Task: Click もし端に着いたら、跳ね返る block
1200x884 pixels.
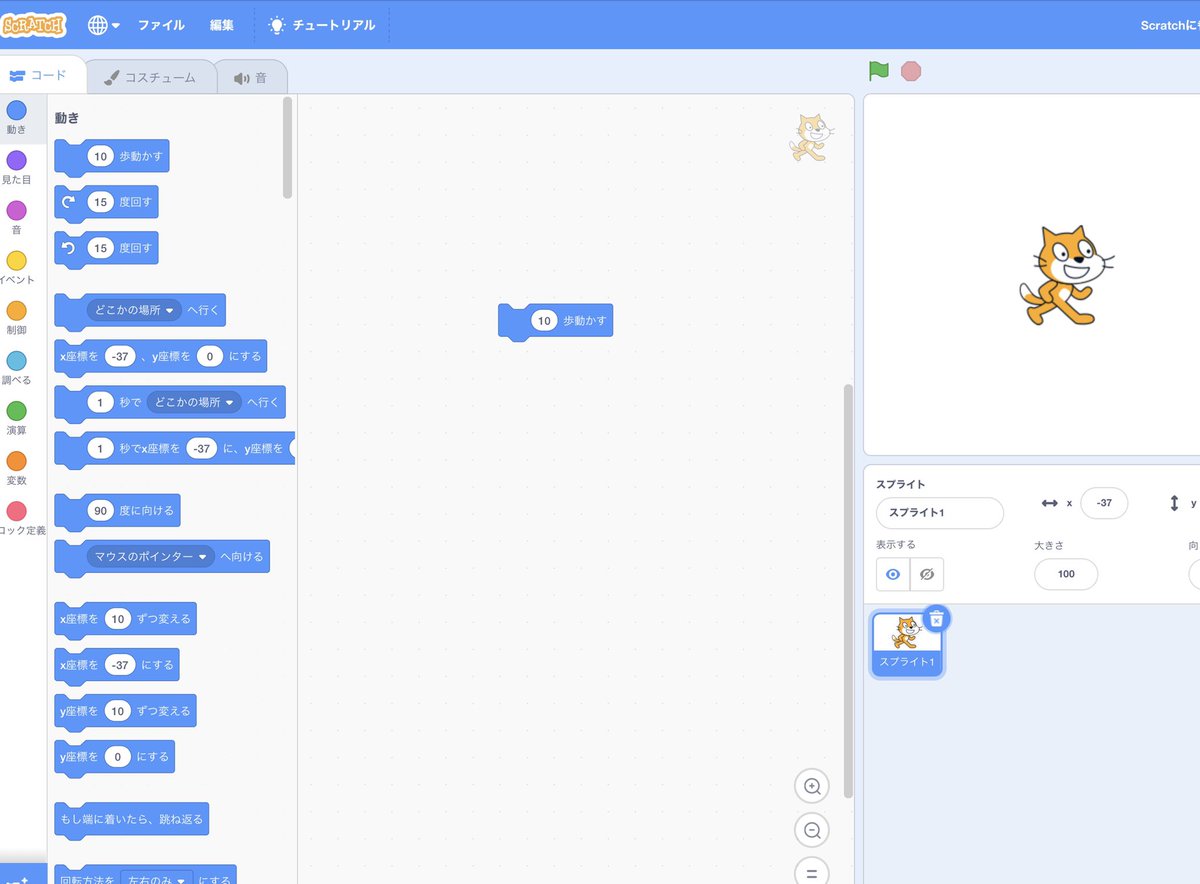Action: coord(131,820)
